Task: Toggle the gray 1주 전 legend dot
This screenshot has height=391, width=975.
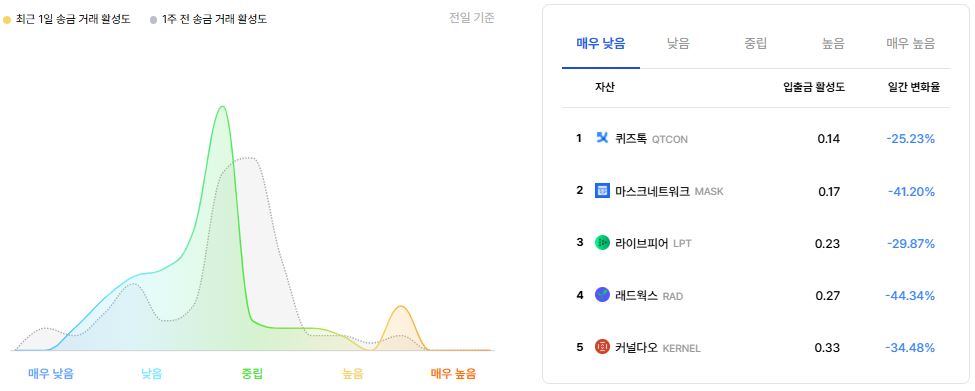Action: [x=154, y=20]
